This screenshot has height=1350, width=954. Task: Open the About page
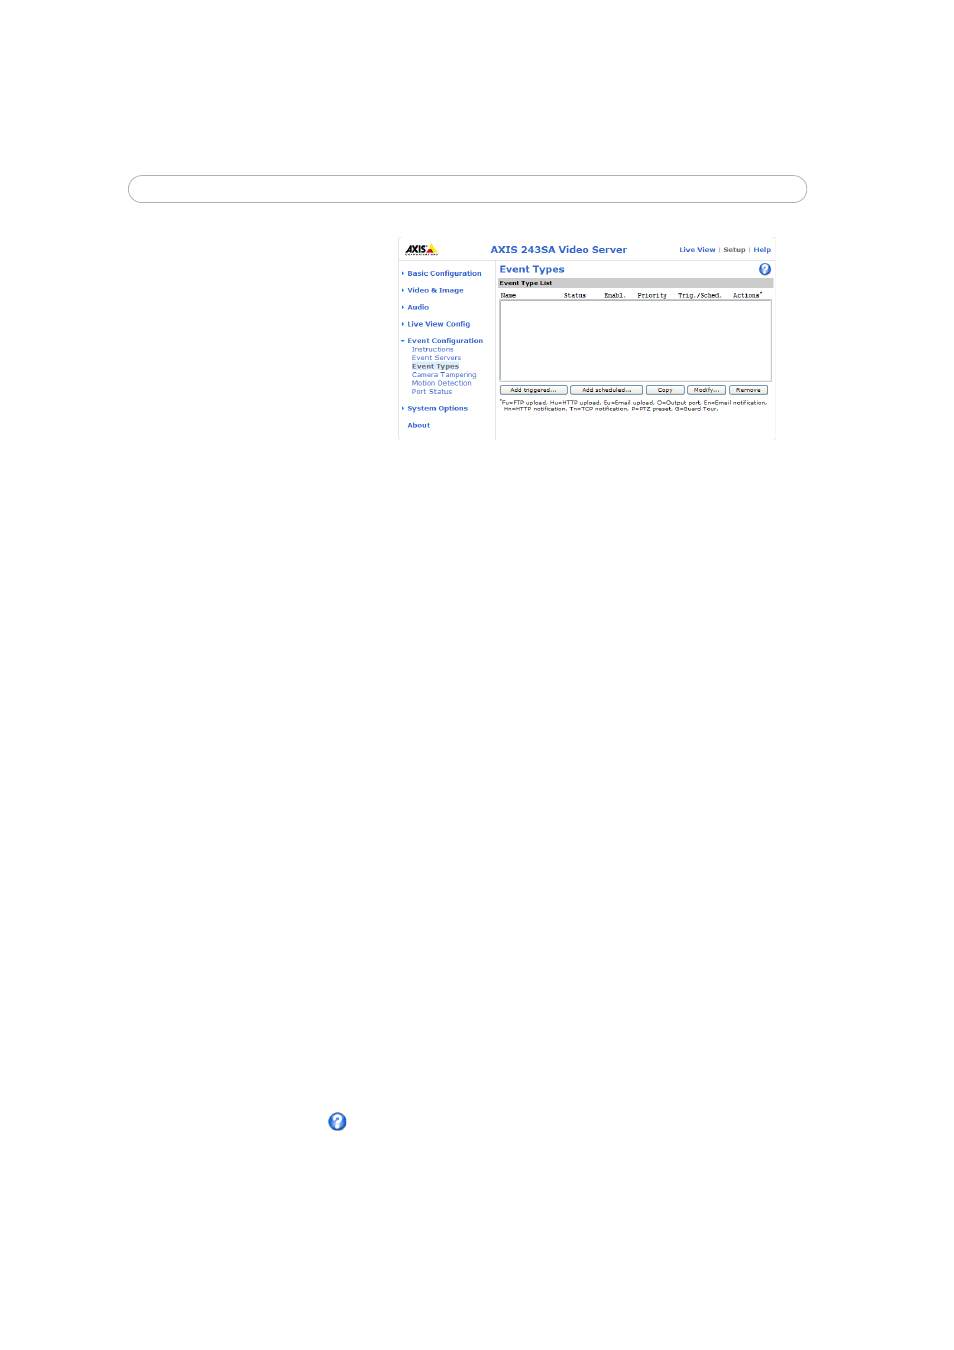[418, 426]
